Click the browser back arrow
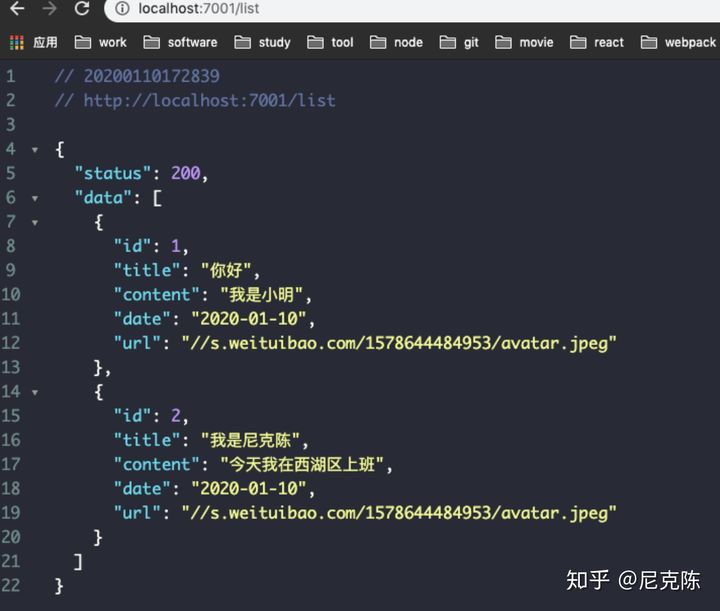The height and width of the screenshot is (611, 720). (x=17, y=8)
